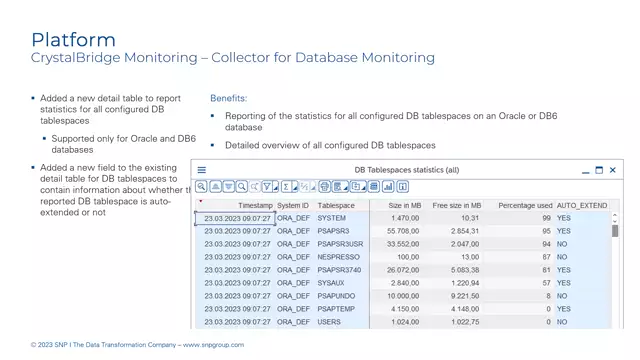Click the scrollbar up arrow

tap(615, 215)
